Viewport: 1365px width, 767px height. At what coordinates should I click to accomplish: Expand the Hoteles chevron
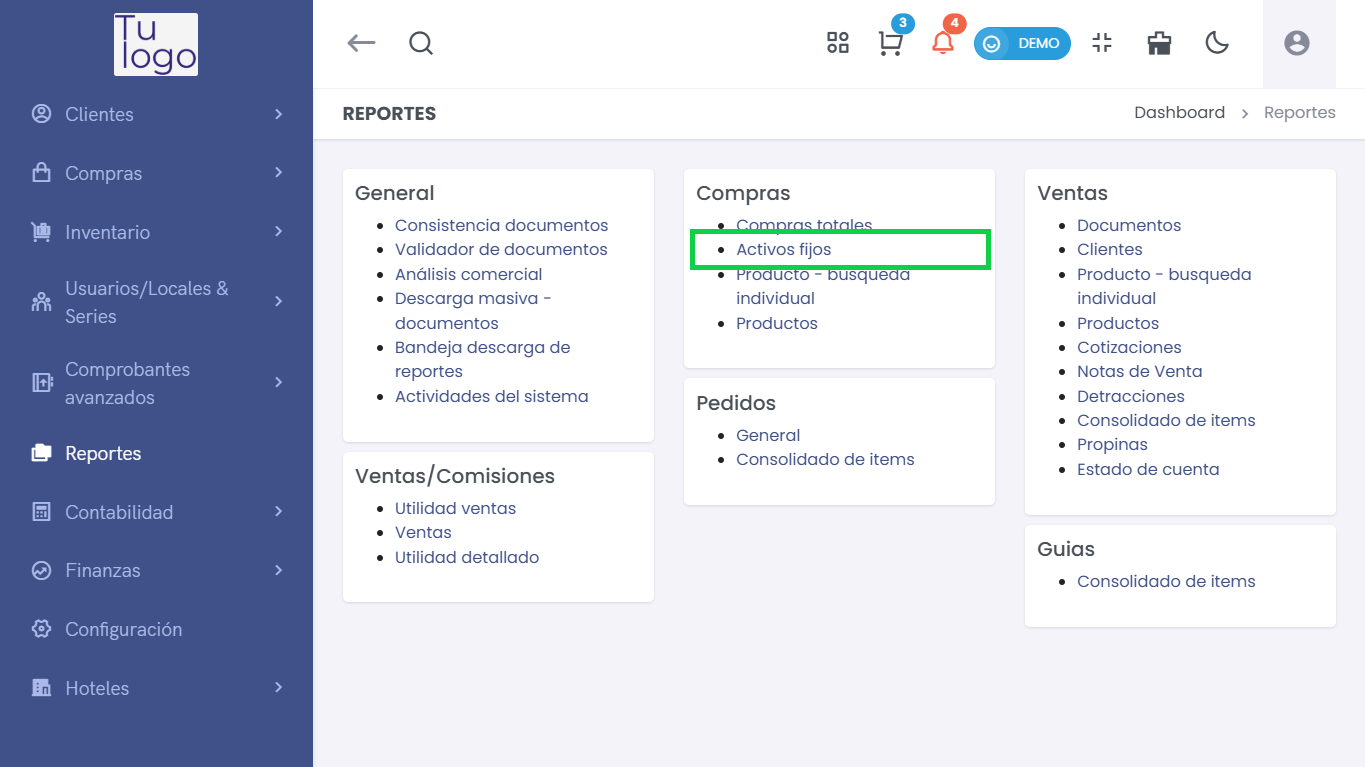coord(278,688)
